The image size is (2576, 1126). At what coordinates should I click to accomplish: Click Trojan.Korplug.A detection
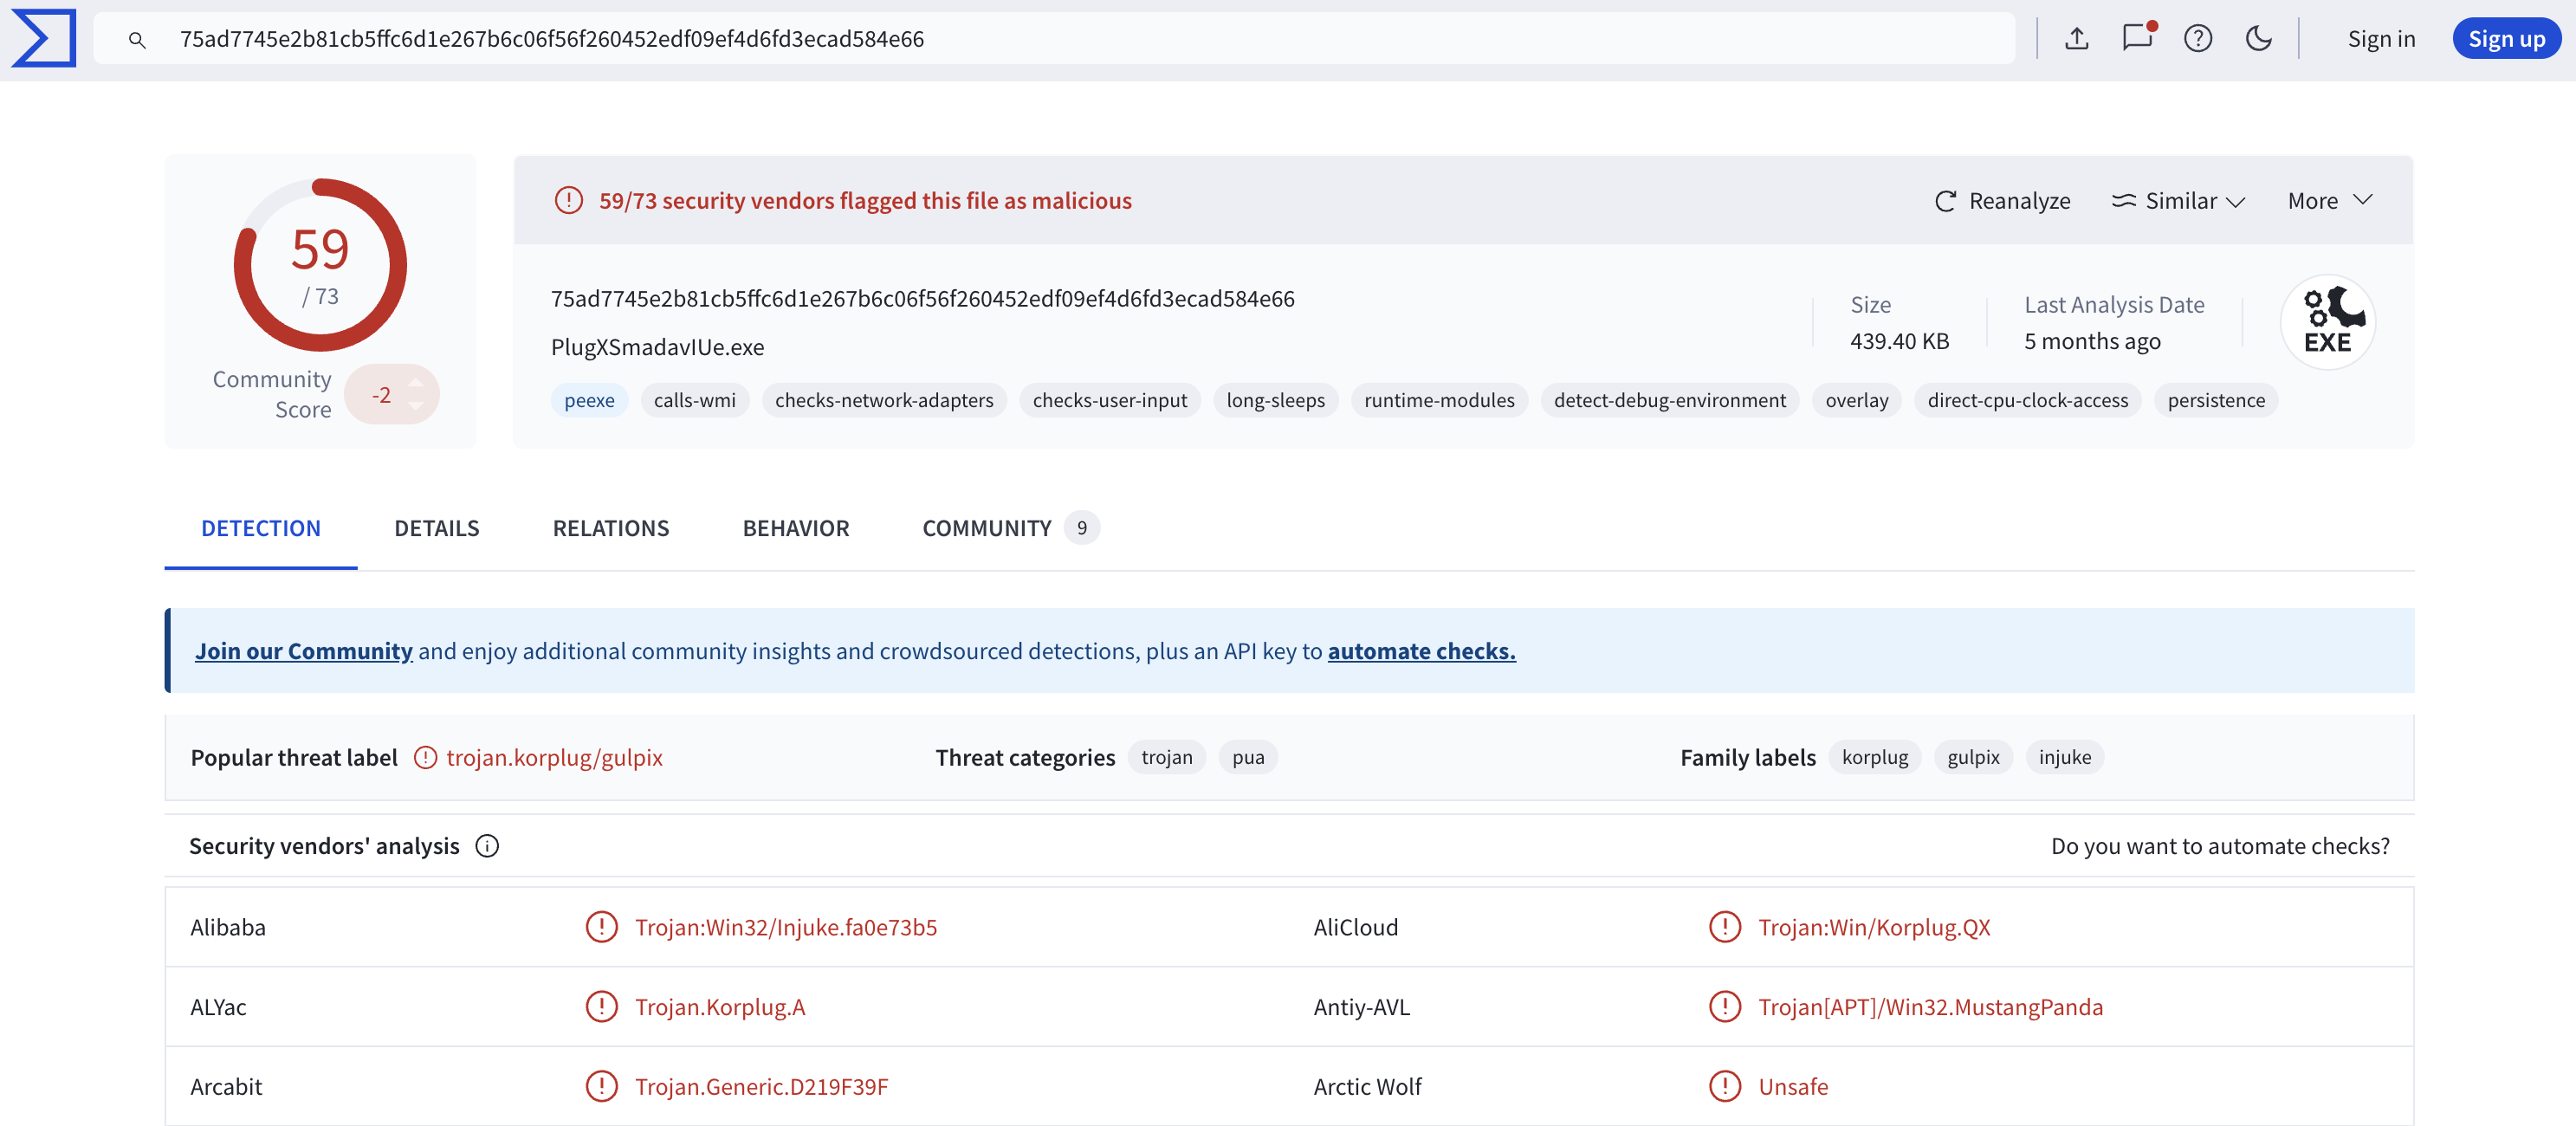pos(720,1006)
